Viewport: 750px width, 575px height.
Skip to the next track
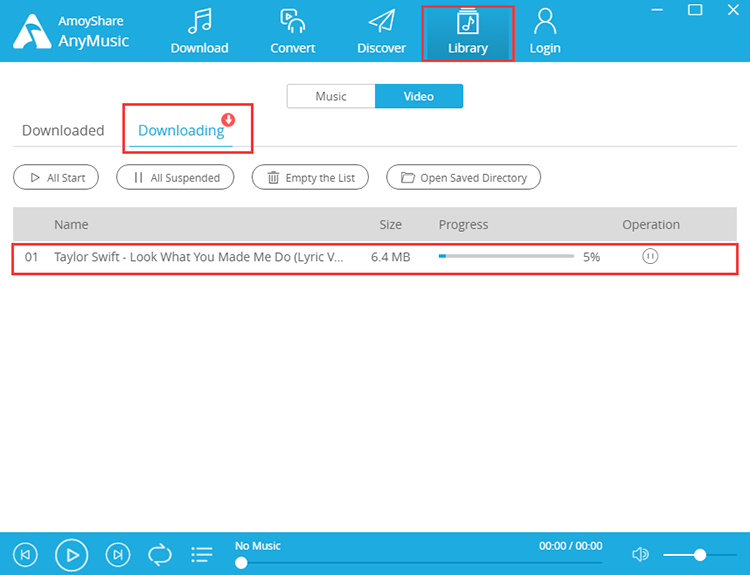click(x=118, y=554)
